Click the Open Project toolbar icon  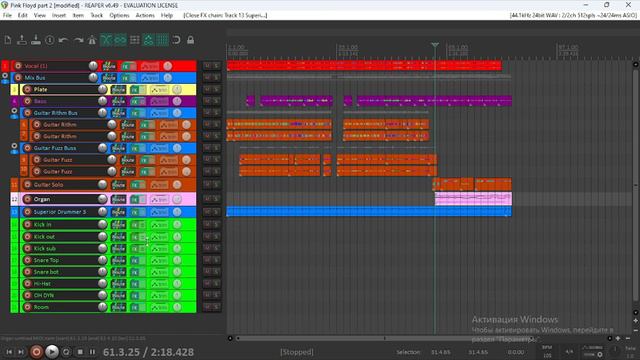(x=22, y=40)
